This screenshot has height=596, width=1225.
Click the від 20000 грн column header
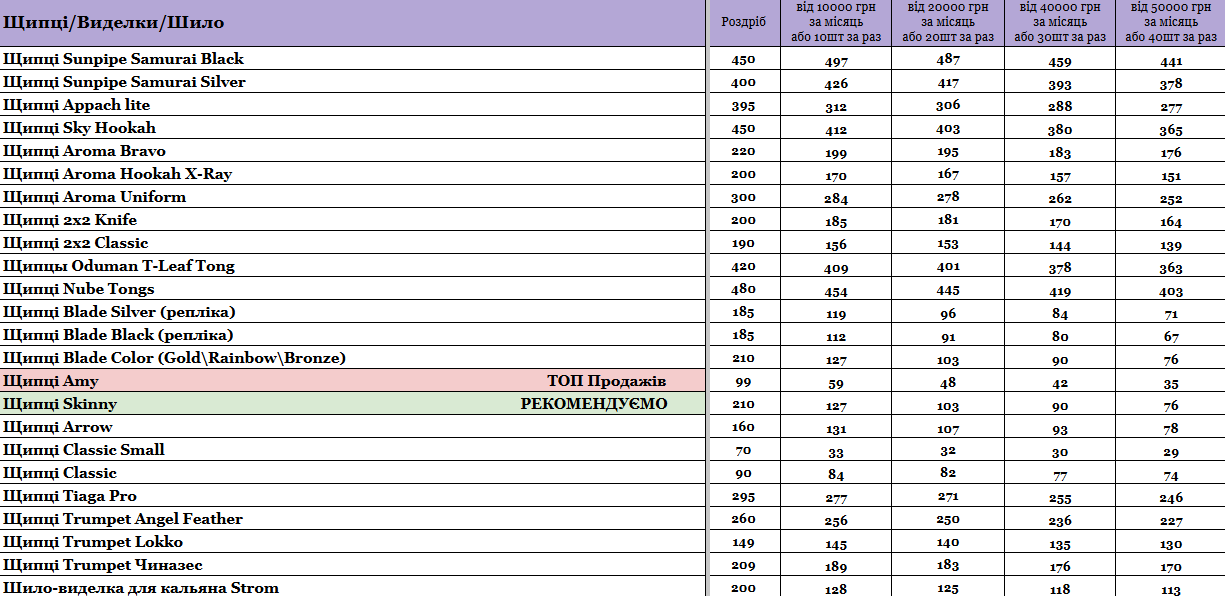[x=948, y=23]
